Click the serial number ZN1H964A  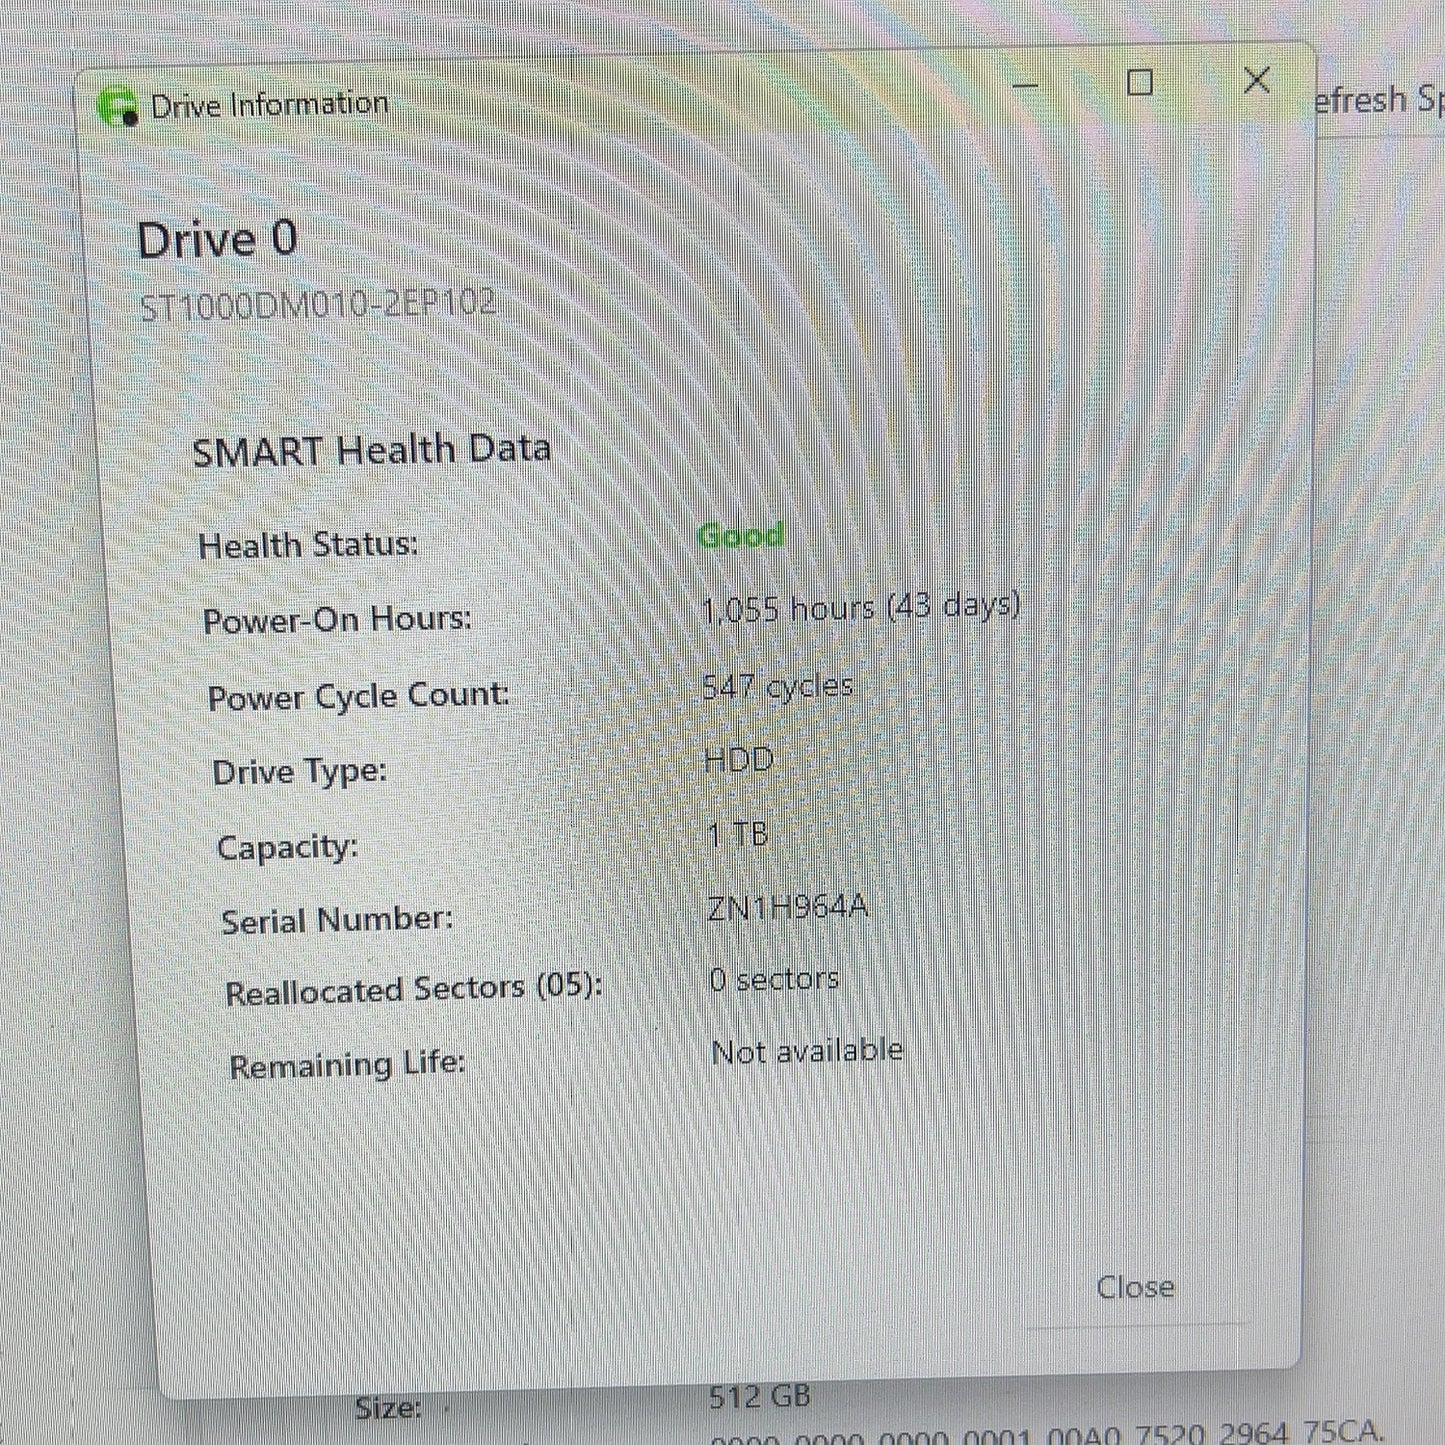pos(787,907)
